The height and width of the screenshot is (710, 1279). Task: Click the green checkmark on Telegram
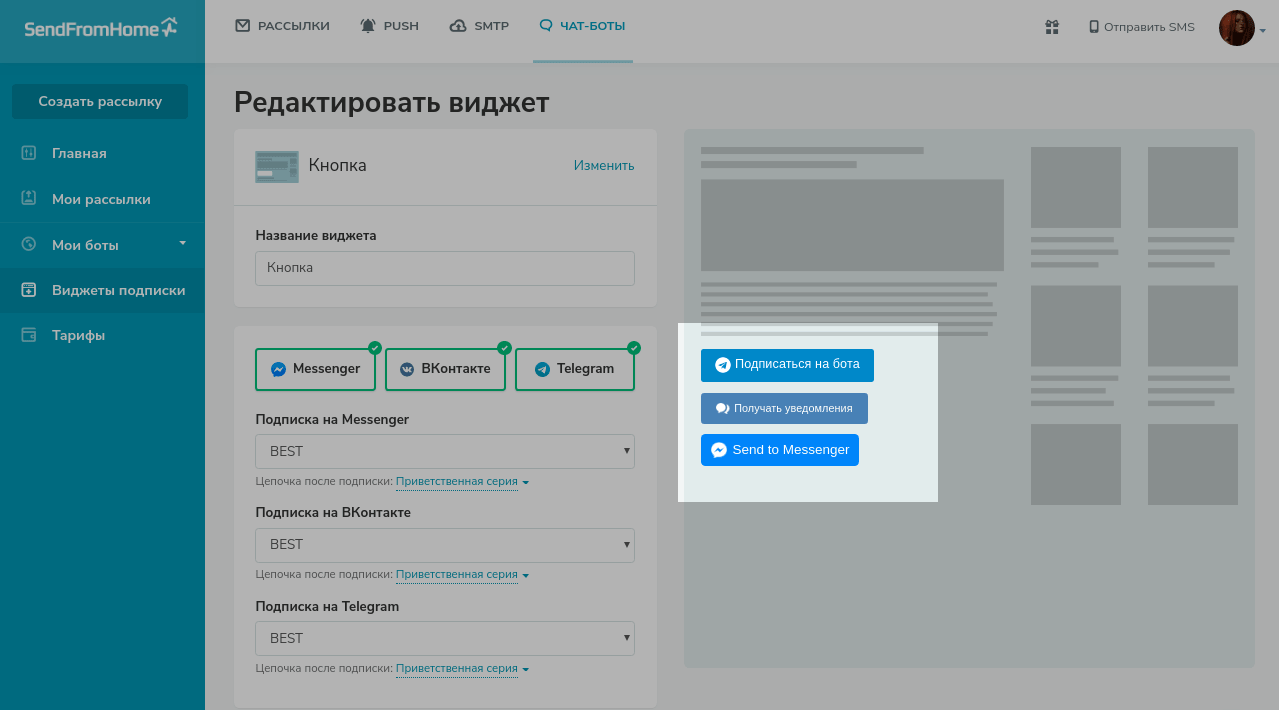pos(633,348)
